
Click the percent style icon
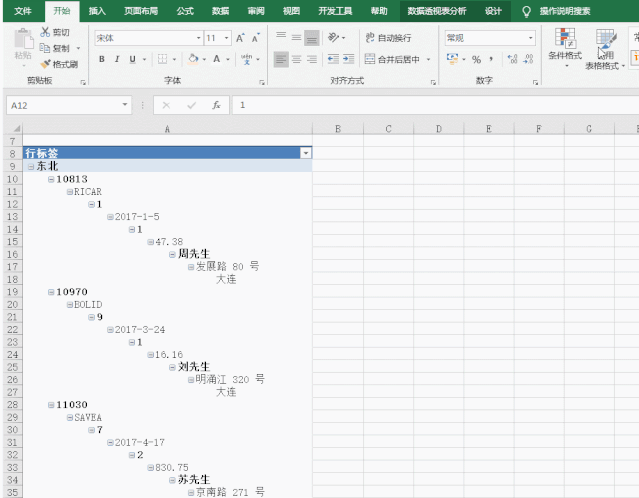tap(476, 59)
